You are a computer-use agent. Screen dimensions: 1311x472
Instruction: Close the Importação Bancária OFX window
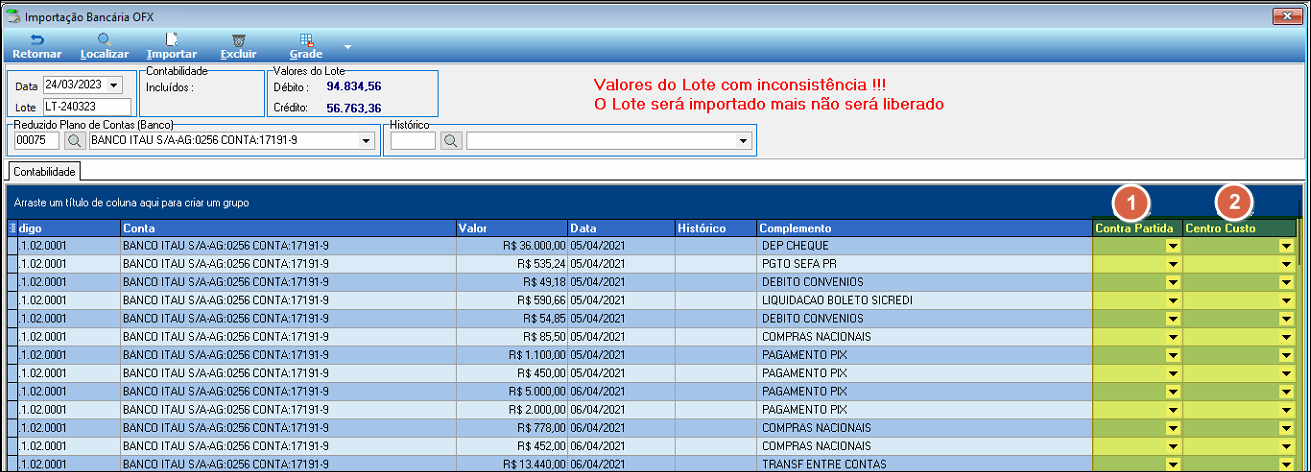click(1285, 14)
